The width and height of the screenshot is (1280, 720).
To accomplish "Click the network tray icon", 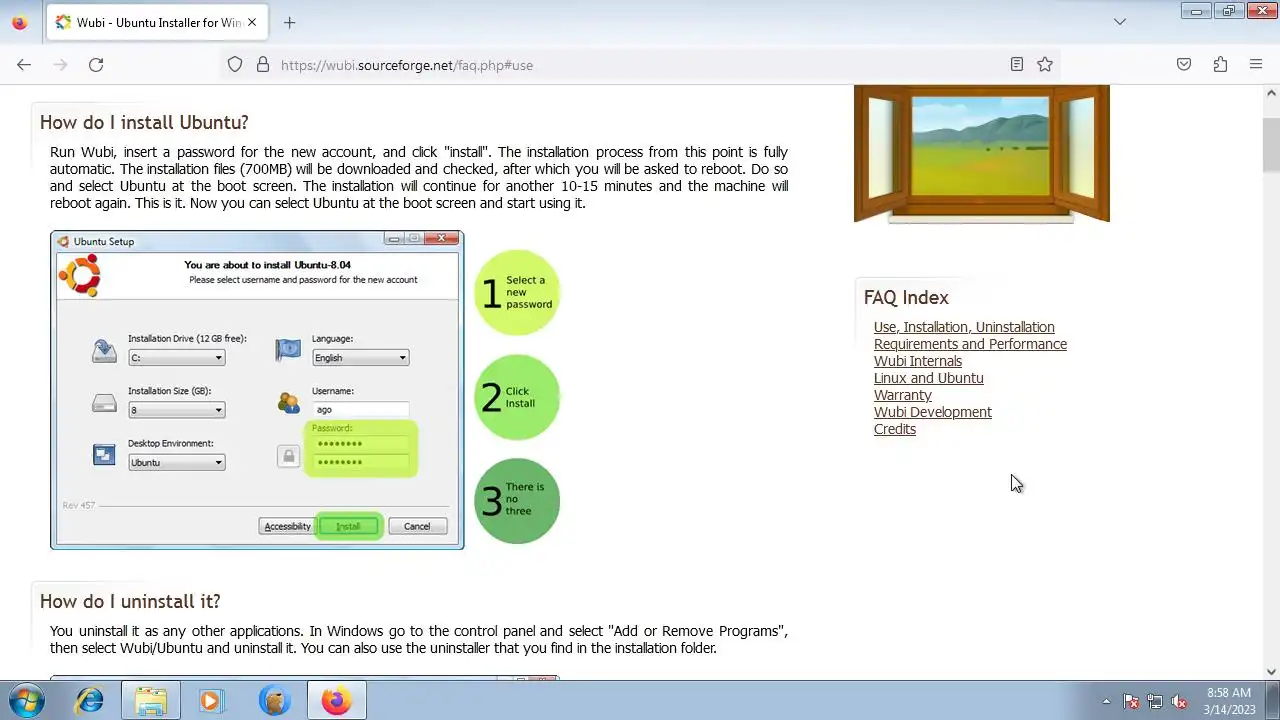I will coord(1155,702).
